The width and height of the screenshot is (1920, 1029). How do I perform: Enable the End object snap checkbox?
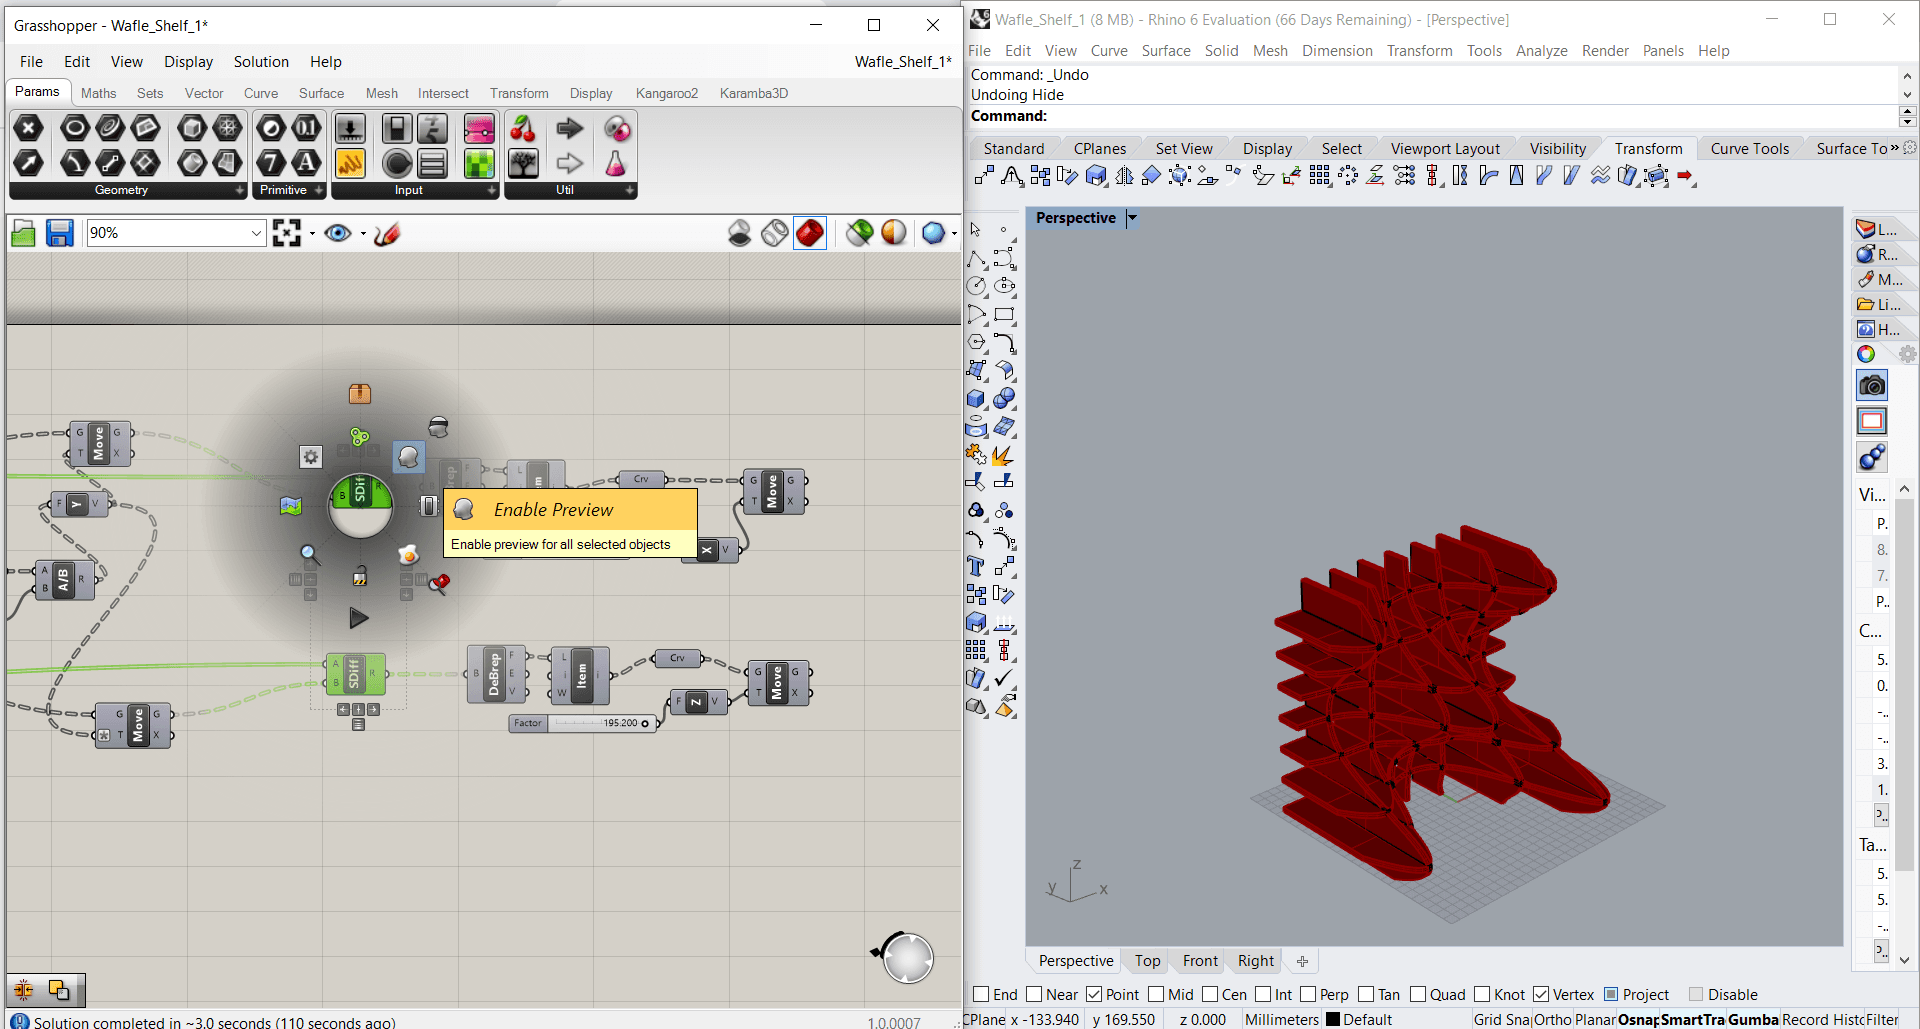coord(981,994)
